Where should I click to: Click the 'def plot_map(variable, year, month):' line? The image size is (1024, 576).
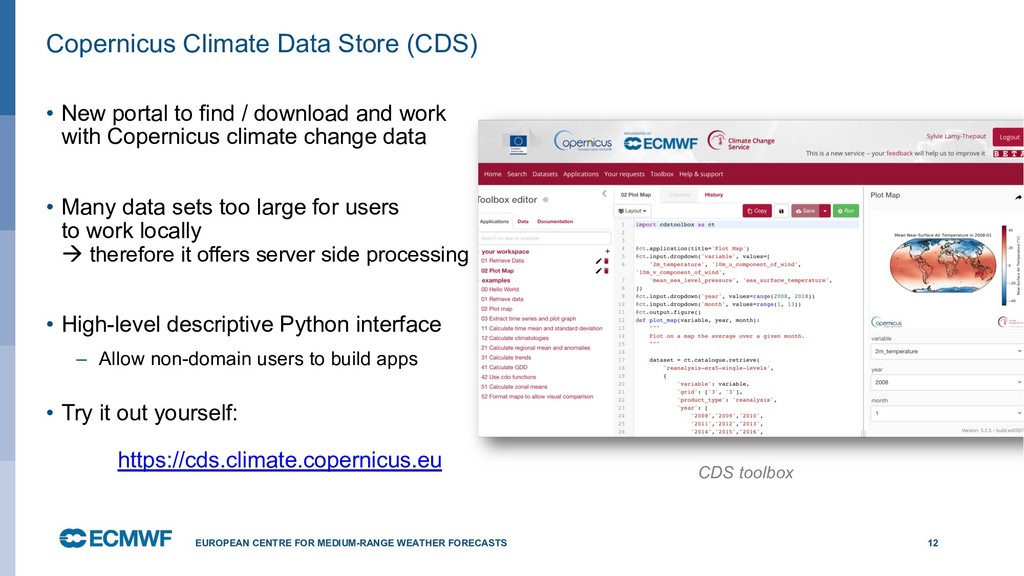point(697,320)
